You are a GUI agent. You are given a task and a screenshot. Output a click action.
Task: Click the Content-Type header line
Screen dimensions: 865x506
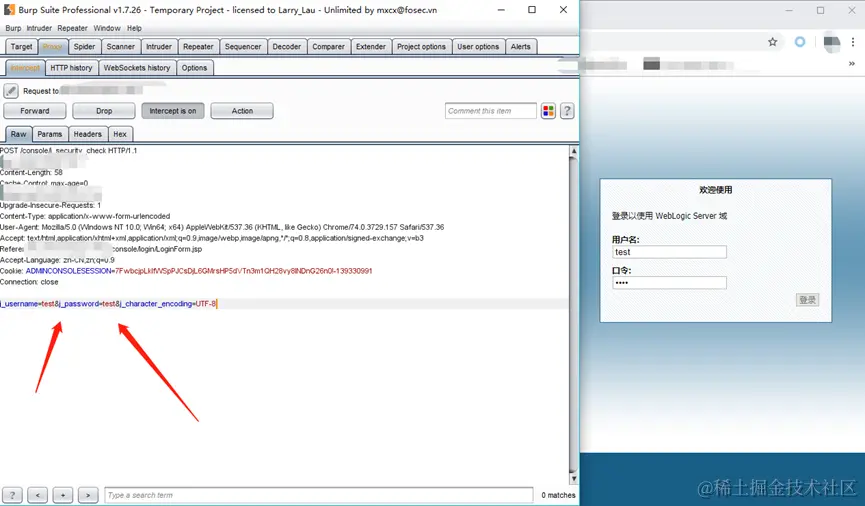[x=85, y=216]
